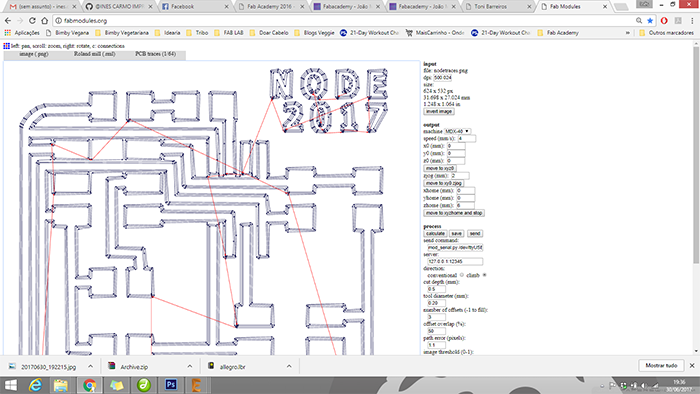Open Archive.zip download options arrow
The height and width of the screenshot is (394, 700).
tap(190, 367)
